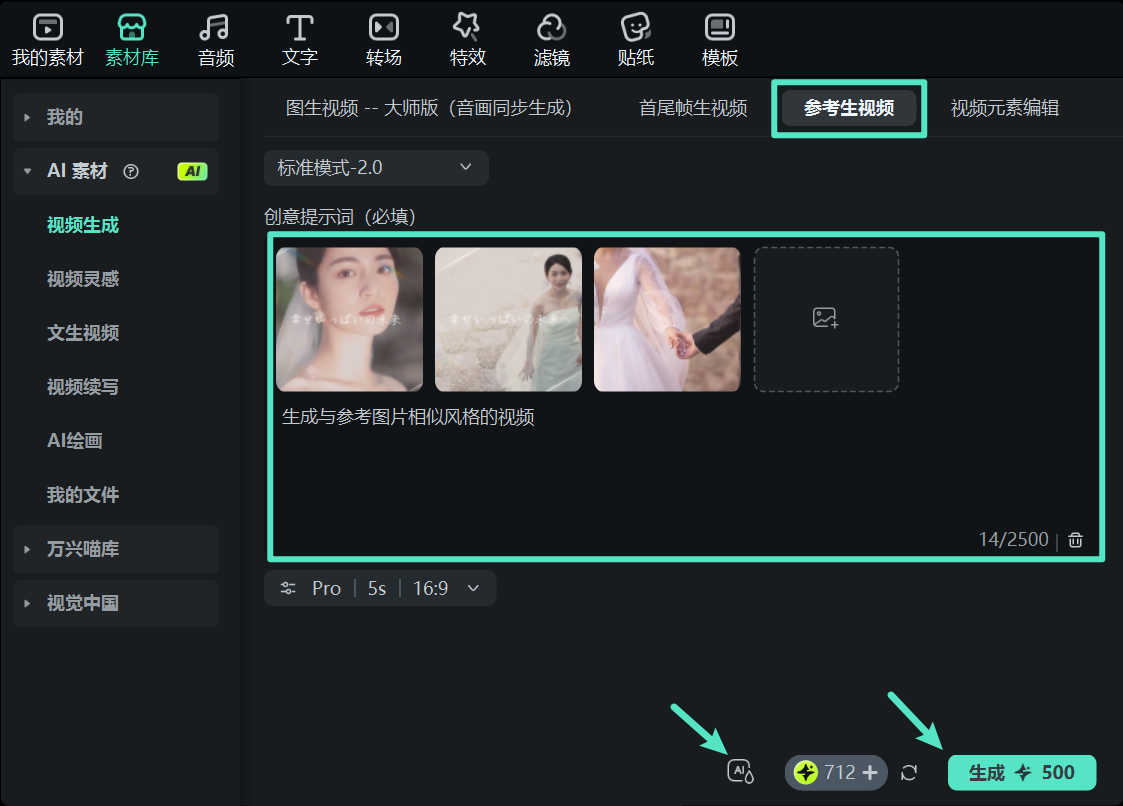Refresh credits with the circular arrow icon

click(909, 771)
